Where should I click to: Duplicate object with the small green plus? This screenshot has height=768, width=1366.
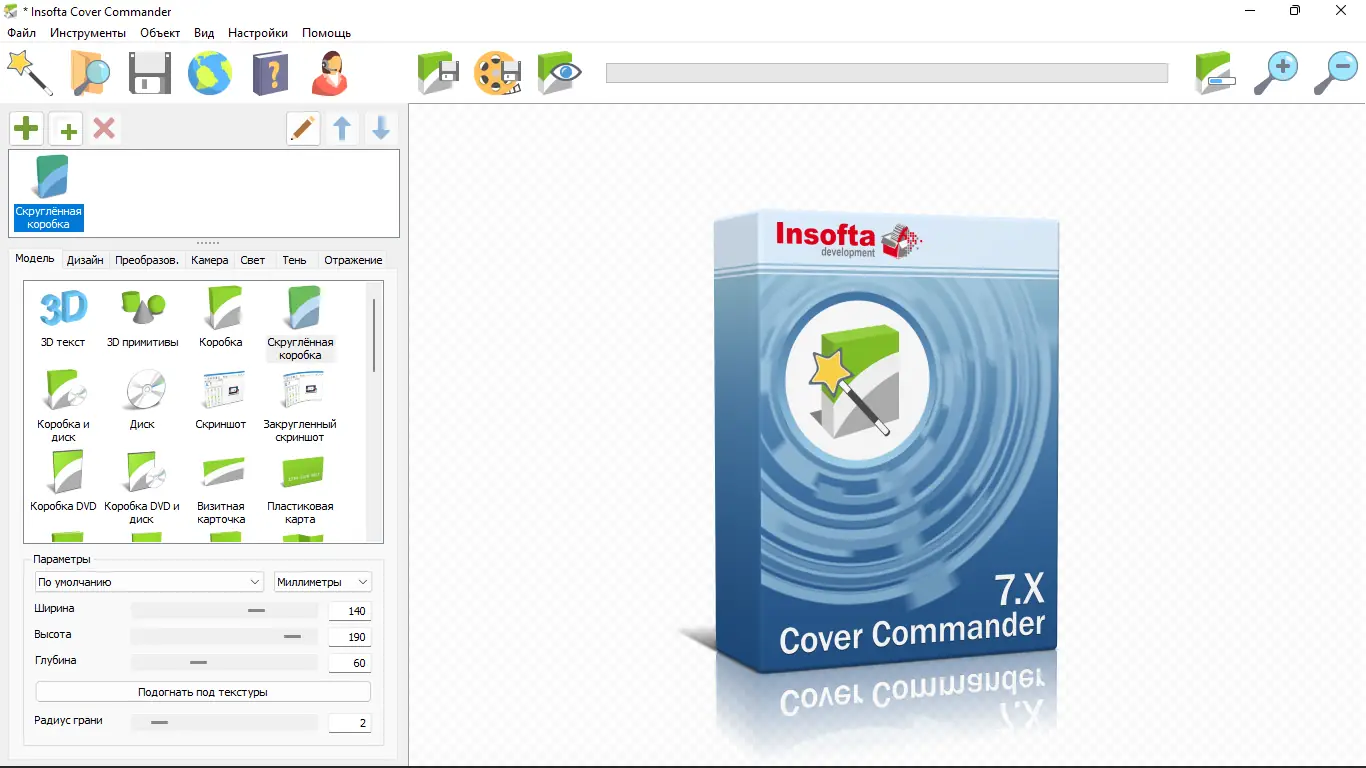click(66, 129)
